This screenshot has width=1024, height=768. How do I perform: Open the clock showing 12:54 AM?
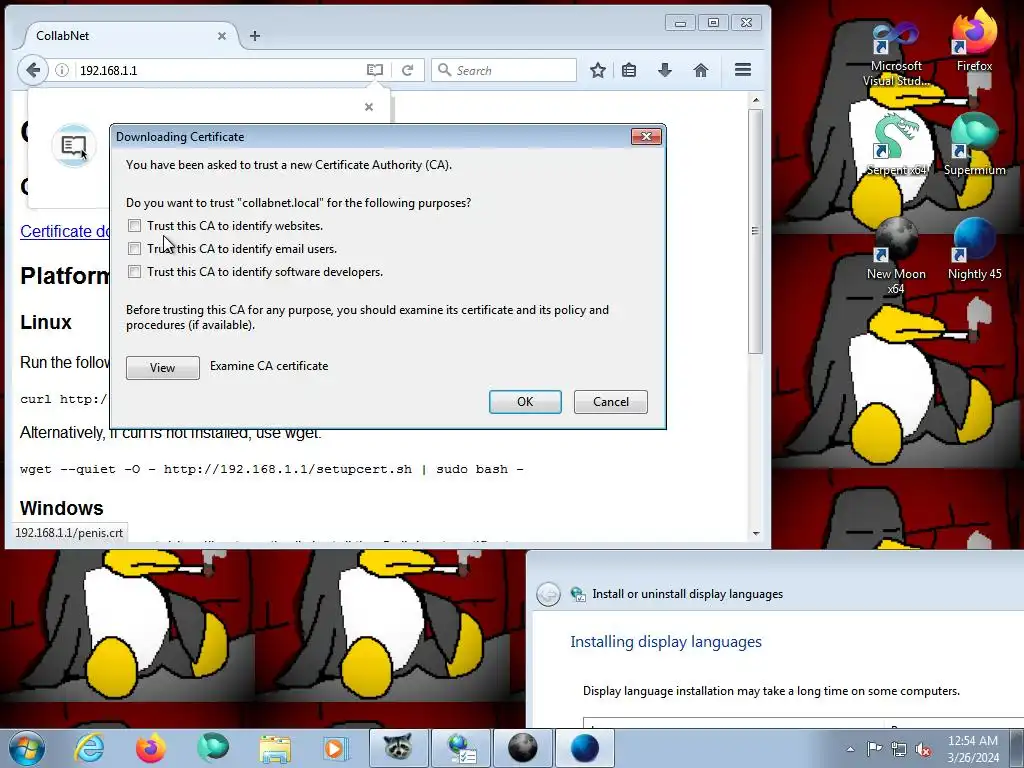(973, 749)
